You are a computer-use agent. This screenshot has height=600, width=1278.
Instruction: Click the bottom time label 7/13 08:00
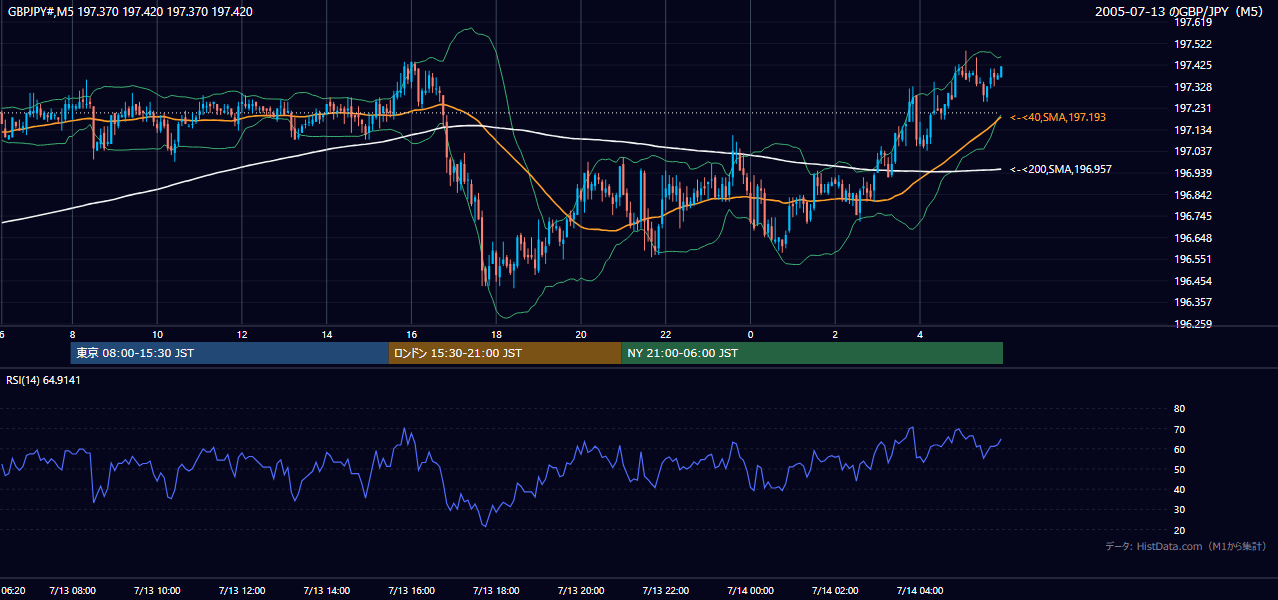pos(72,590)
